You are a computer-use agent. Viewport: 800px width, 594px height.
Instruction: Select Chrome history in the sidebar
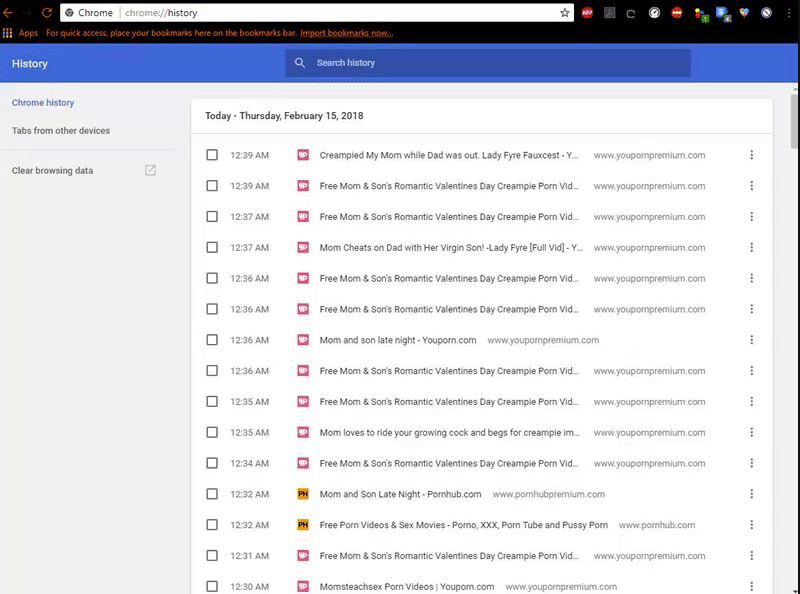(43, 103)
